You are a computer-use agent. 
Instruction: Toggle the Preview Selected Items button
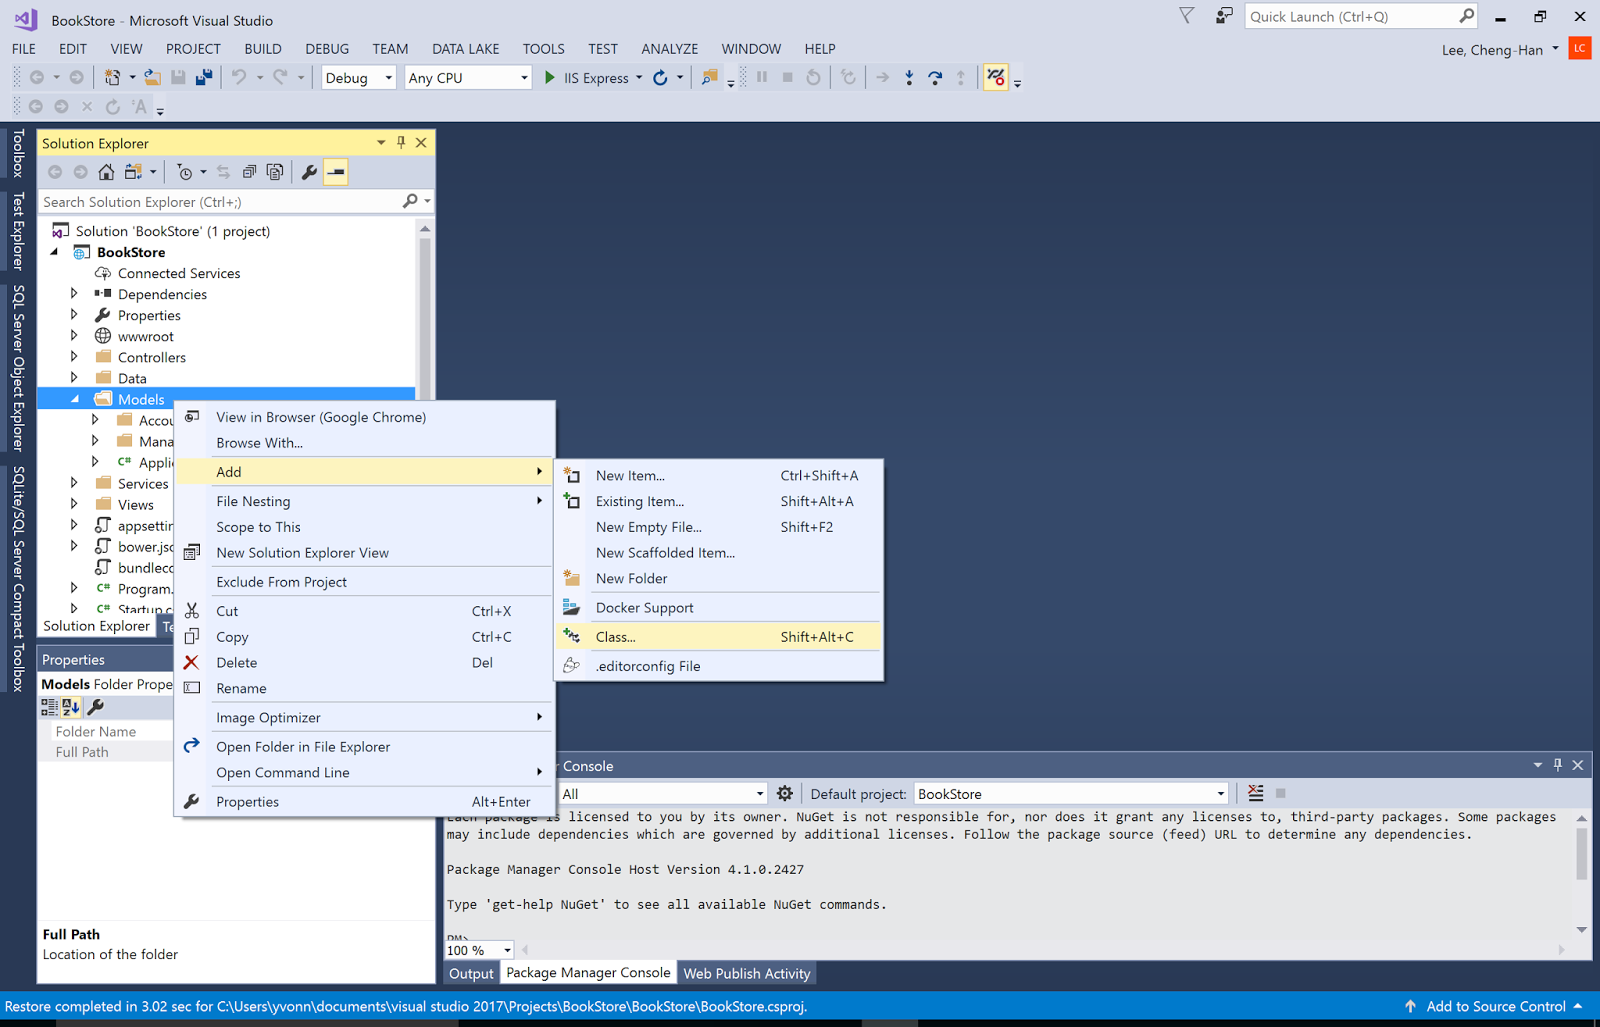[x=336, y=172]
